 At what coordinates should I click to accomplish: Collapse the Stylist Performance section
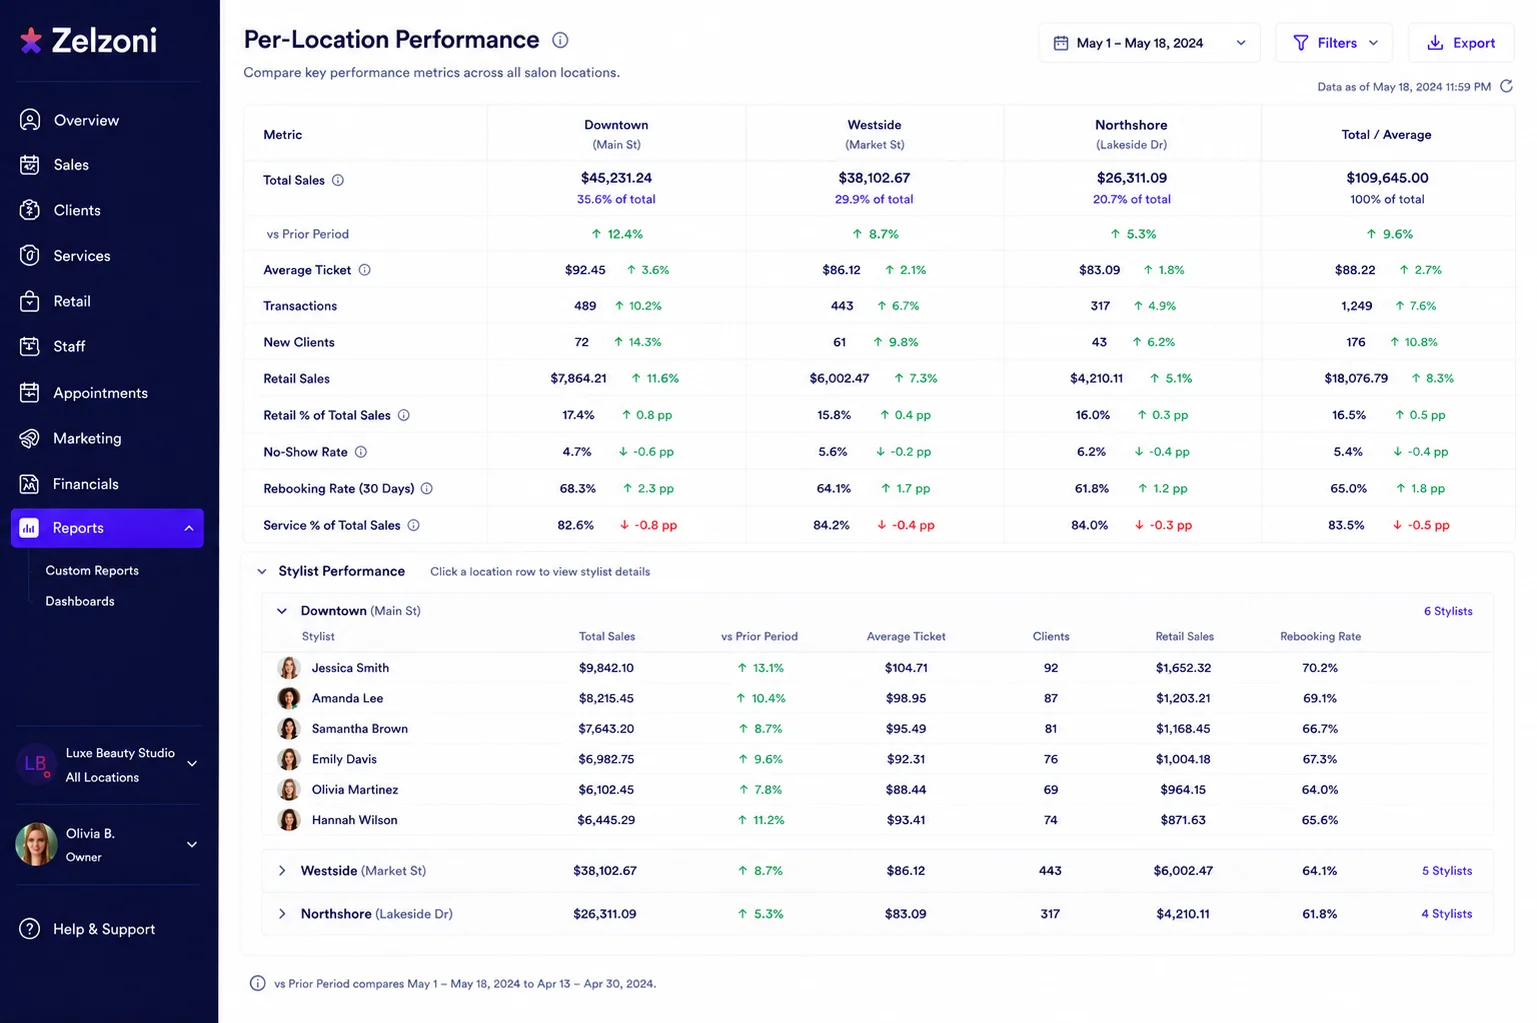pos(262,572)
